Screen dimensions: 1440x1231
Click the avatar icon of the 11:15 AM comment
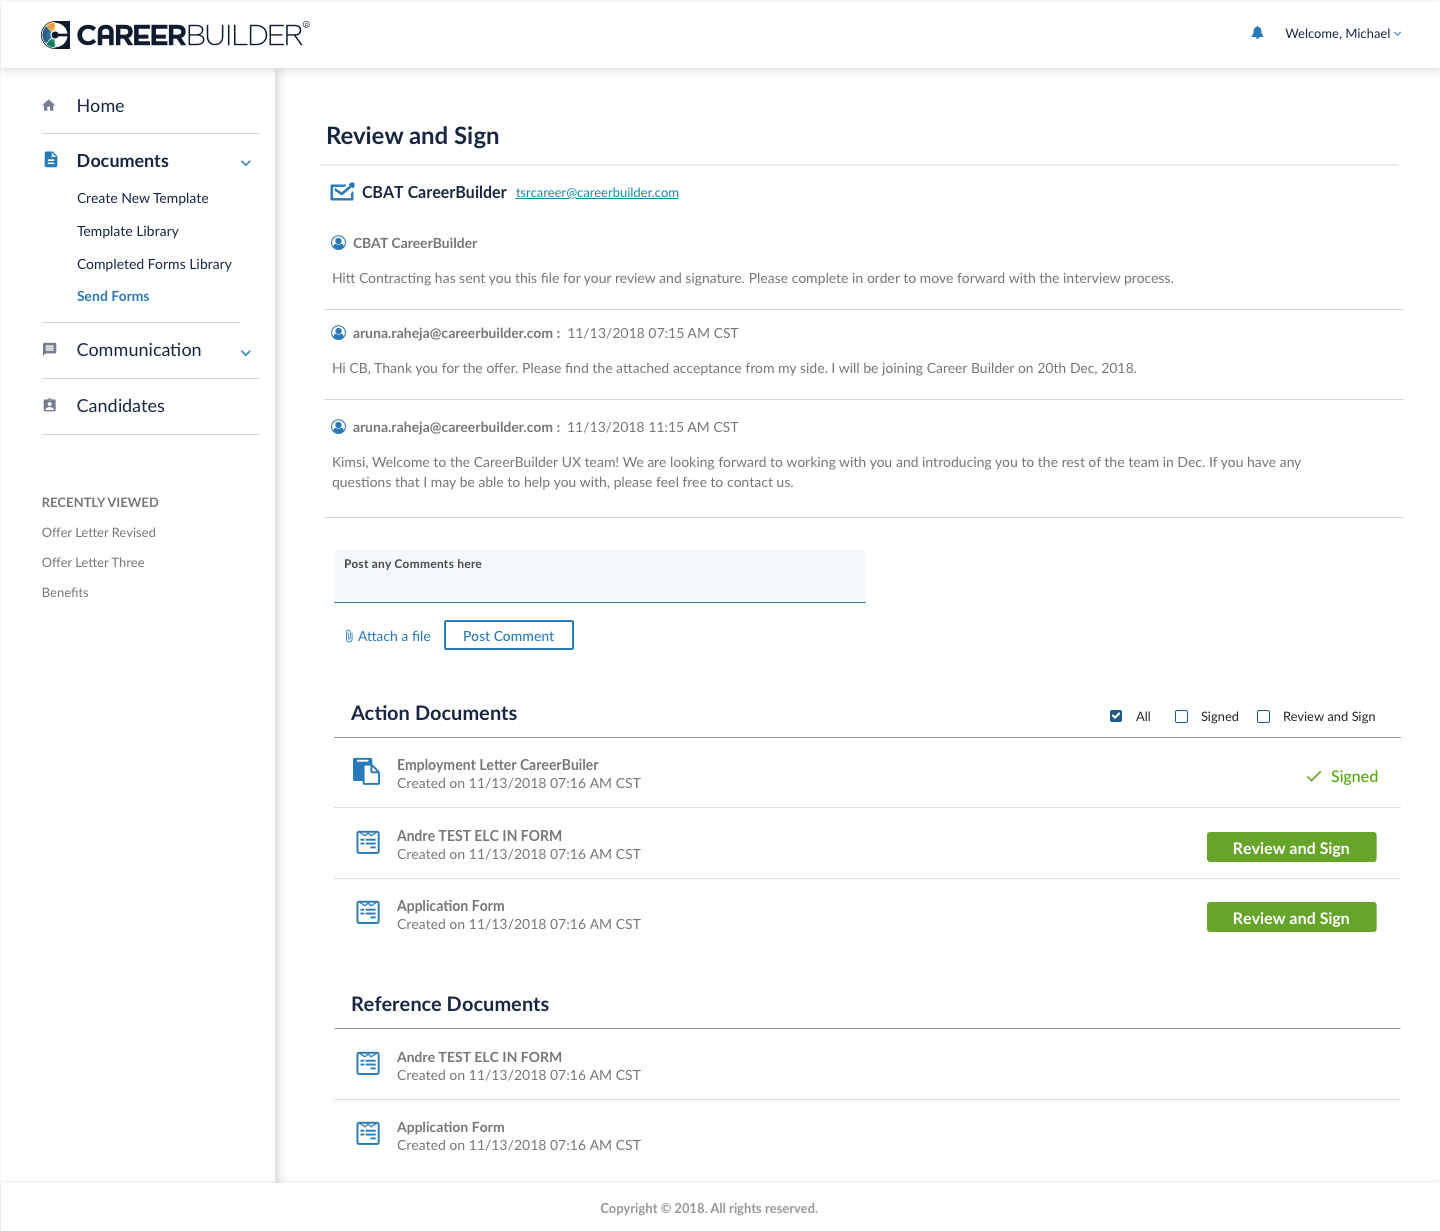(338, 427)
